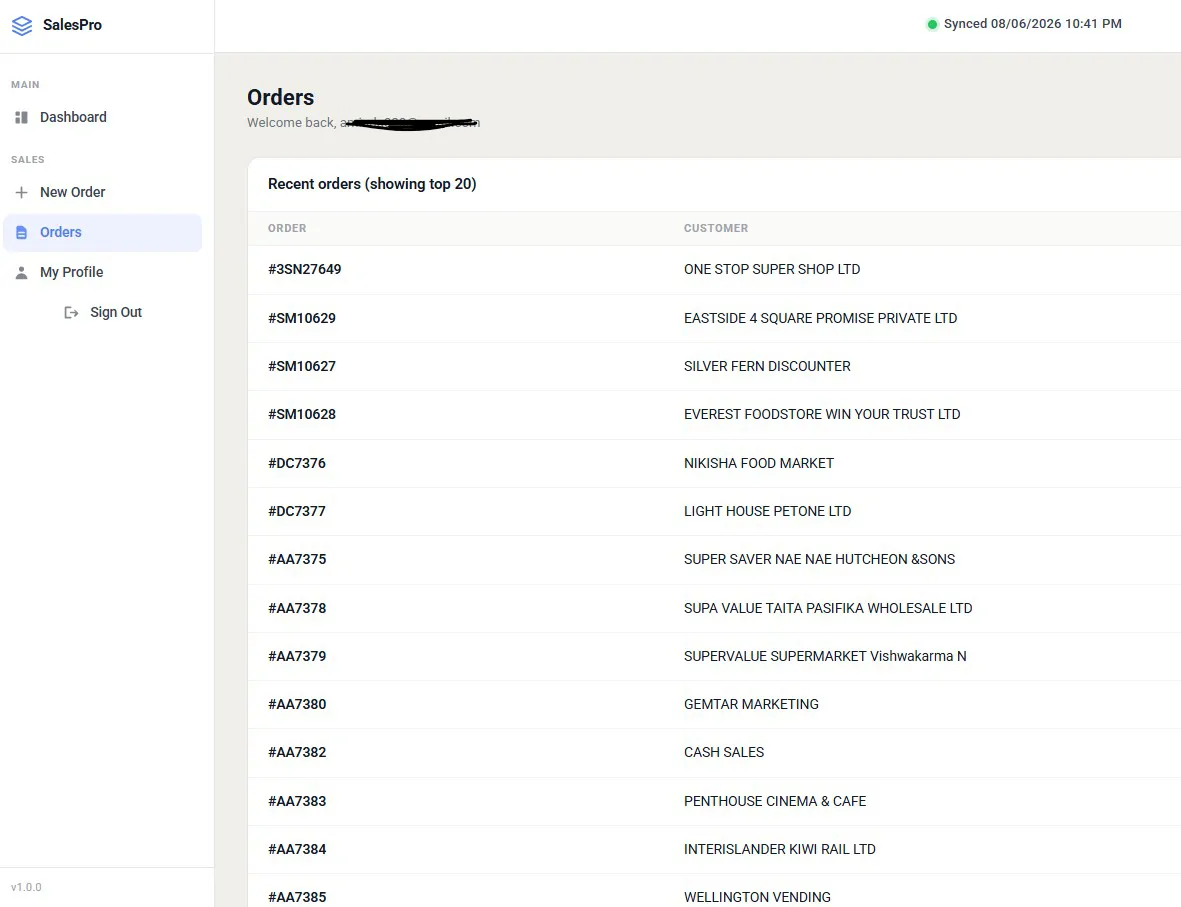This screenshot has height=907, width=1181.
Task: Click the My Profile person icon
Action: (x=22, y=273)
